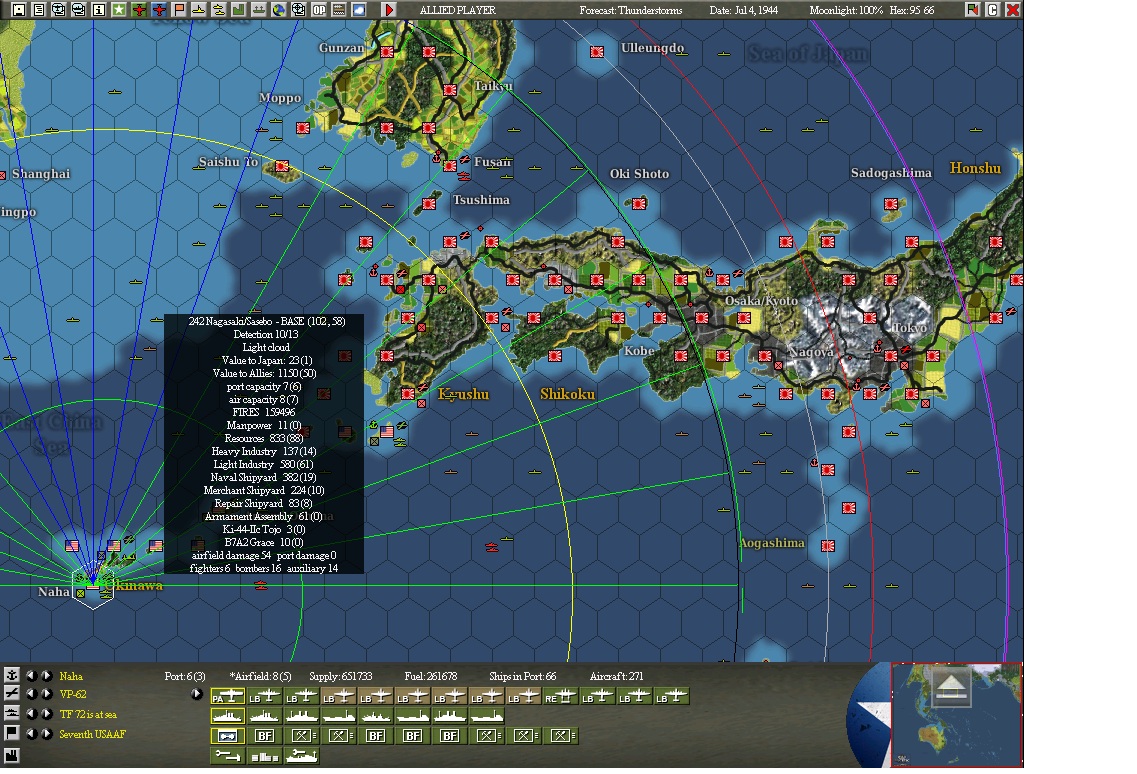Click the 'Port: 6(3)' text

[185, 676]
